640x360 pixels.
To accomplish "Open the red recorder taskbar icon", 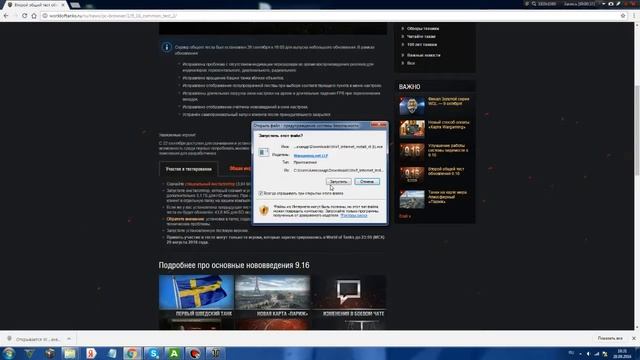I will (195, 353).
